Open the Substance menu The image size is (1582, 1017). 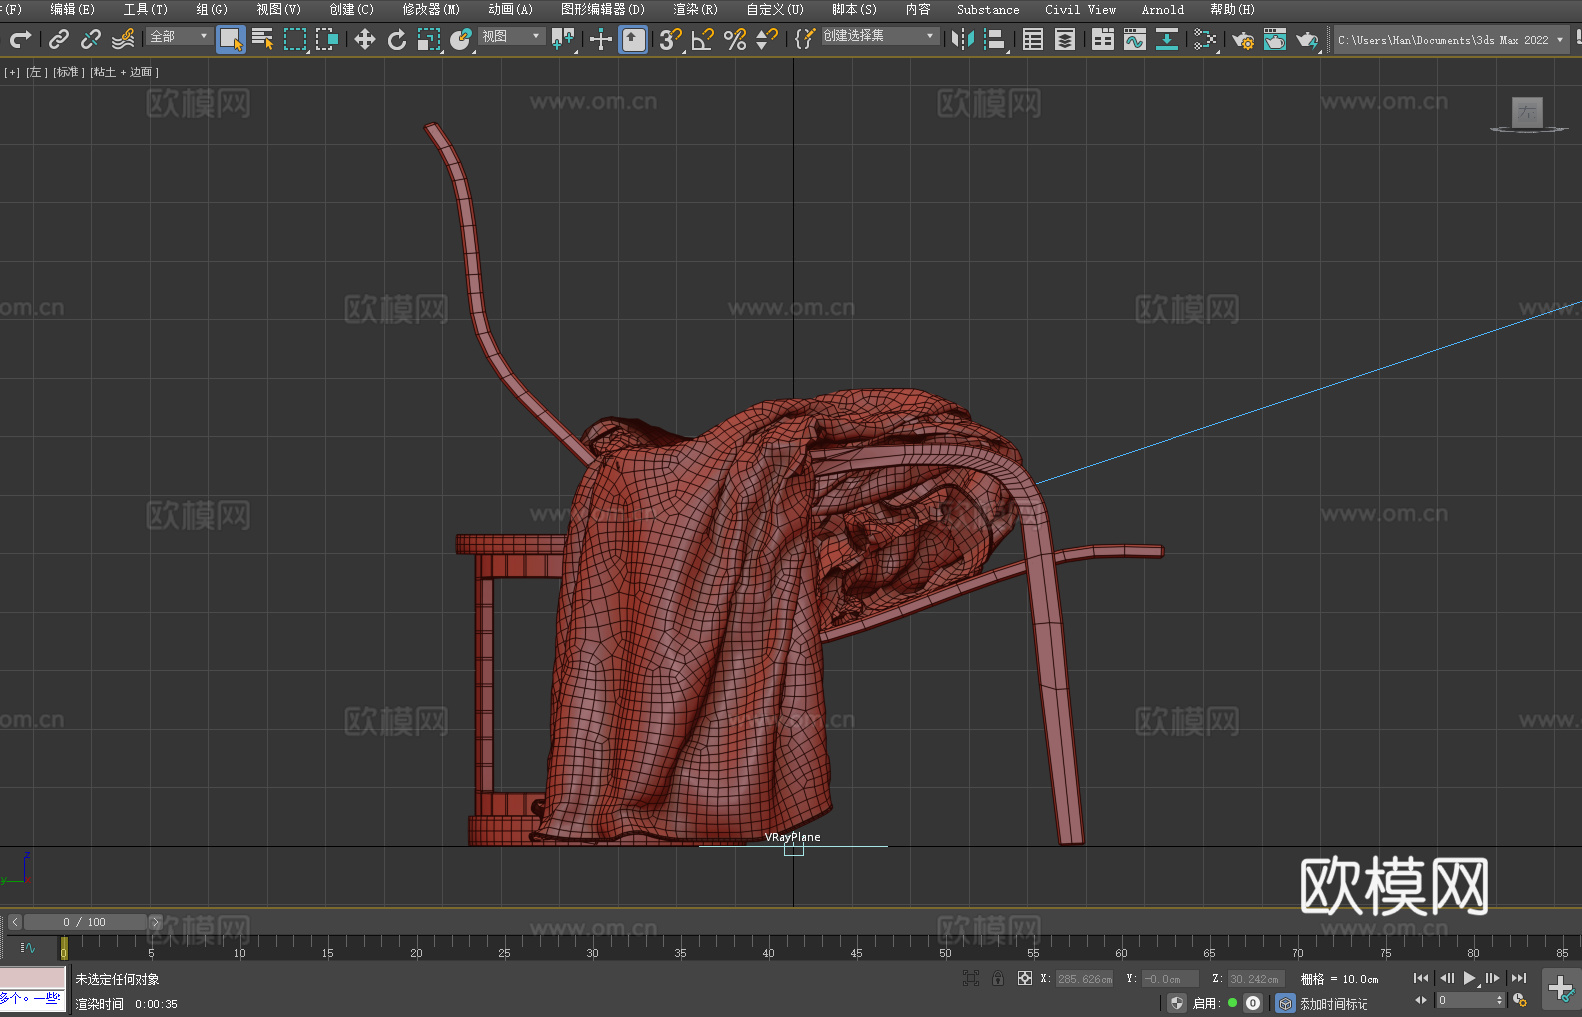pos(988,9)
